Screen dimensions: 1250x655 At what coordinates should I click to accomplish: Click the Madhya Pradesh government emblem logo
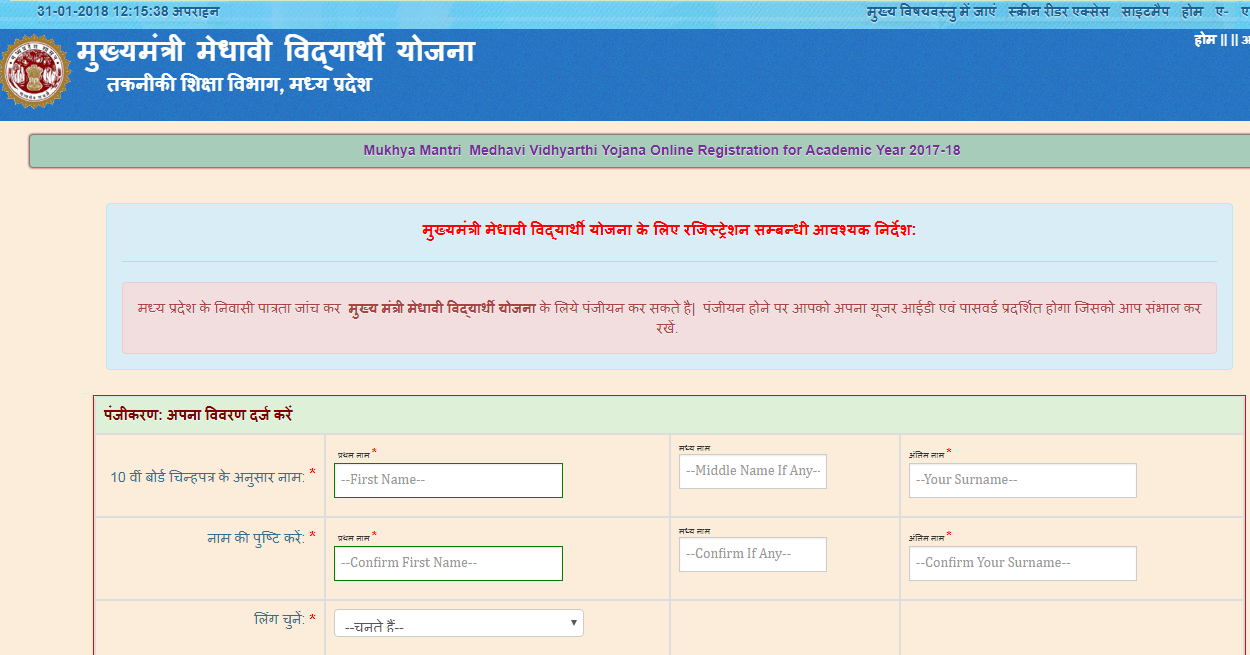[x=34, y=71]
